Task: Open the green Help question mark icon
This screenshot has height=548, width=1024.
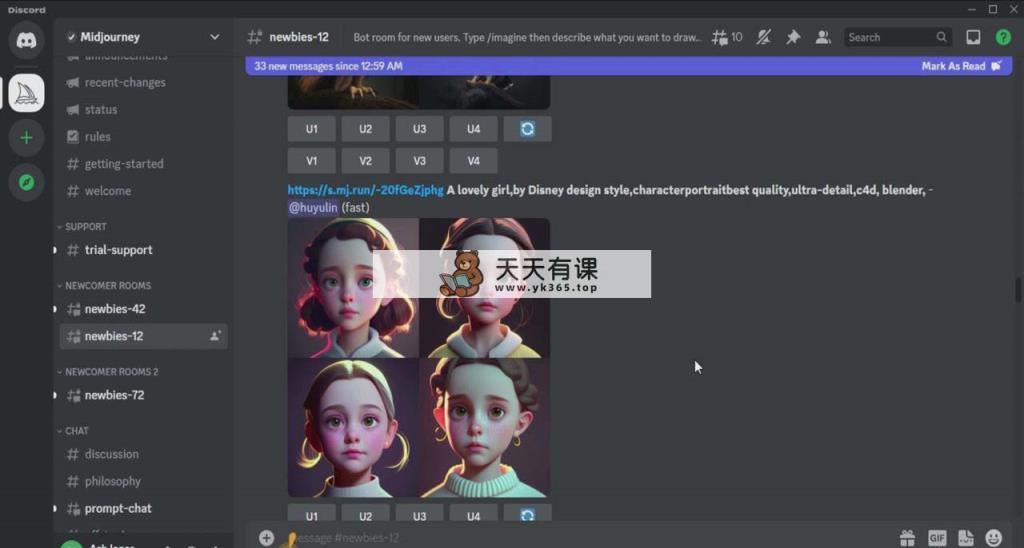Action: 1003,37
